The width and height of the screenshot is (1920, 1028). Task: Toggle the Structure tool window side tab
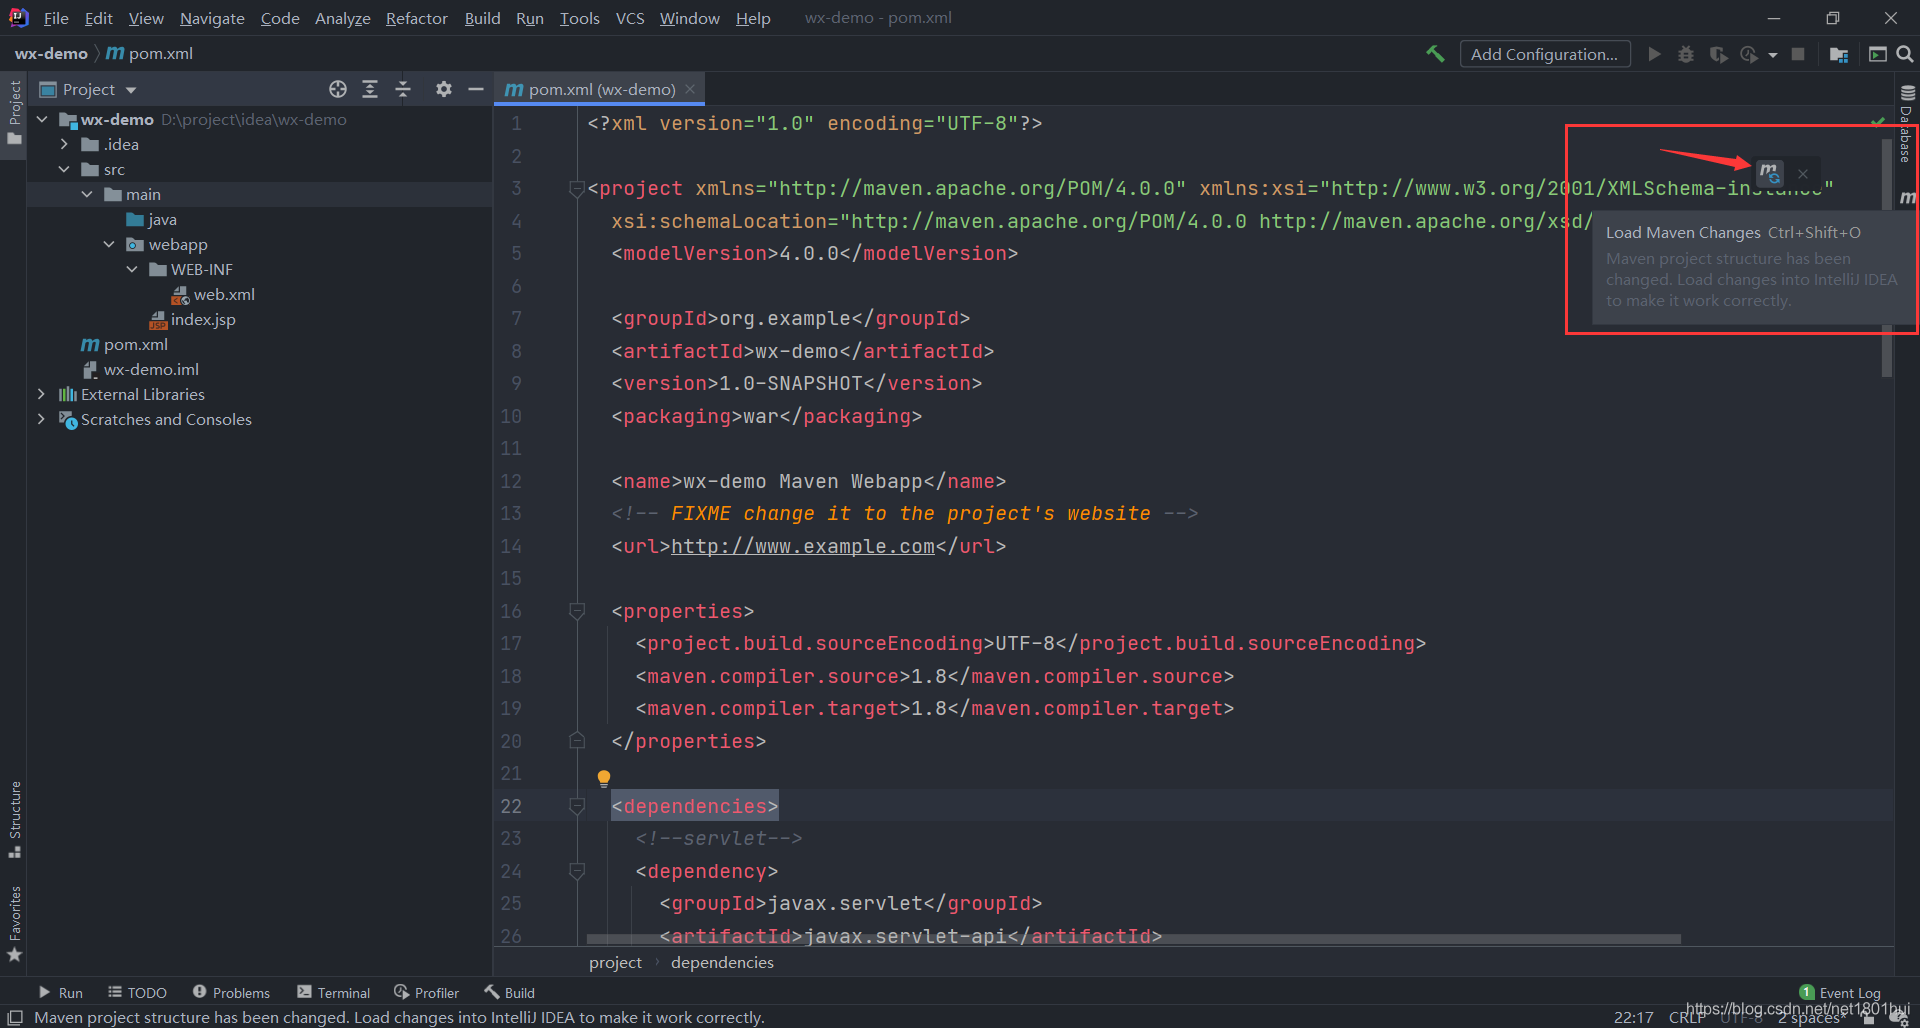point(14,820)
